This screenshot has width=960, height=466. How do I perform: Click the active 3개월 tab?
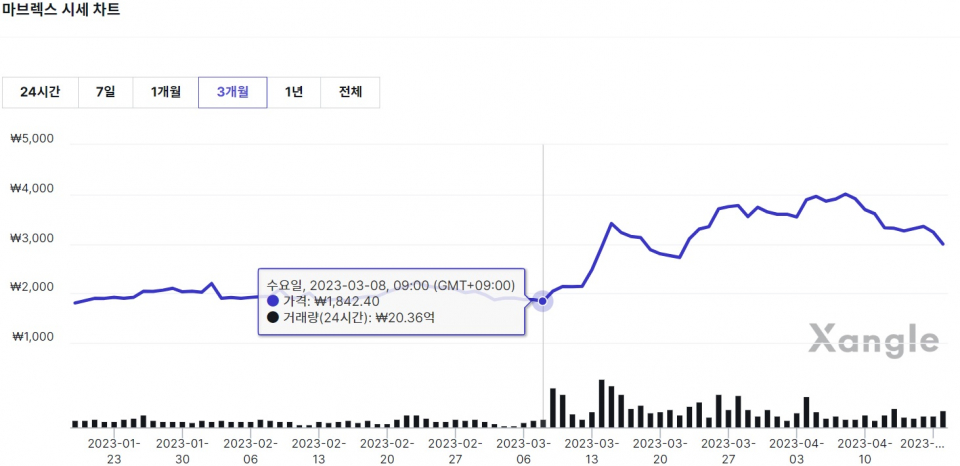232,92
